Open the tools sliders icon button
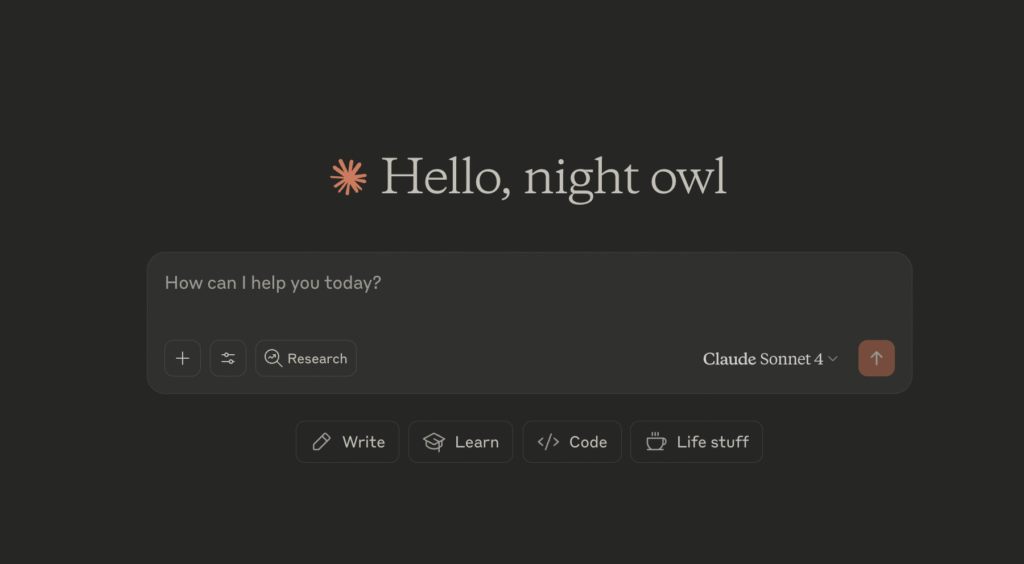Image resolution: width=1024 pixels, height=564 pixels. tap(228, 358)
